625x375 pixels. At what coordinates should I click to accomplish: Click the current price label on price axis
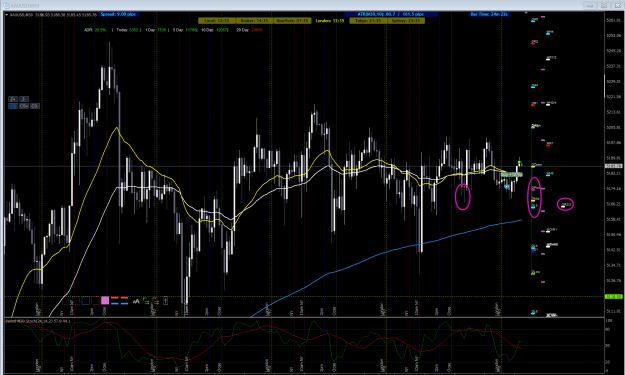613,166
